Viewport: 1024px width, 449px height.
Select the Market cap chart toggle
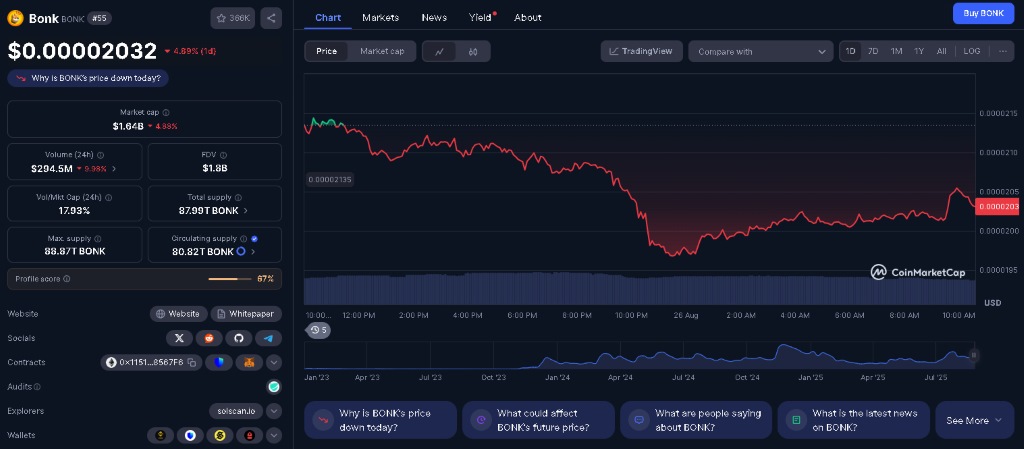pos(381,51)
